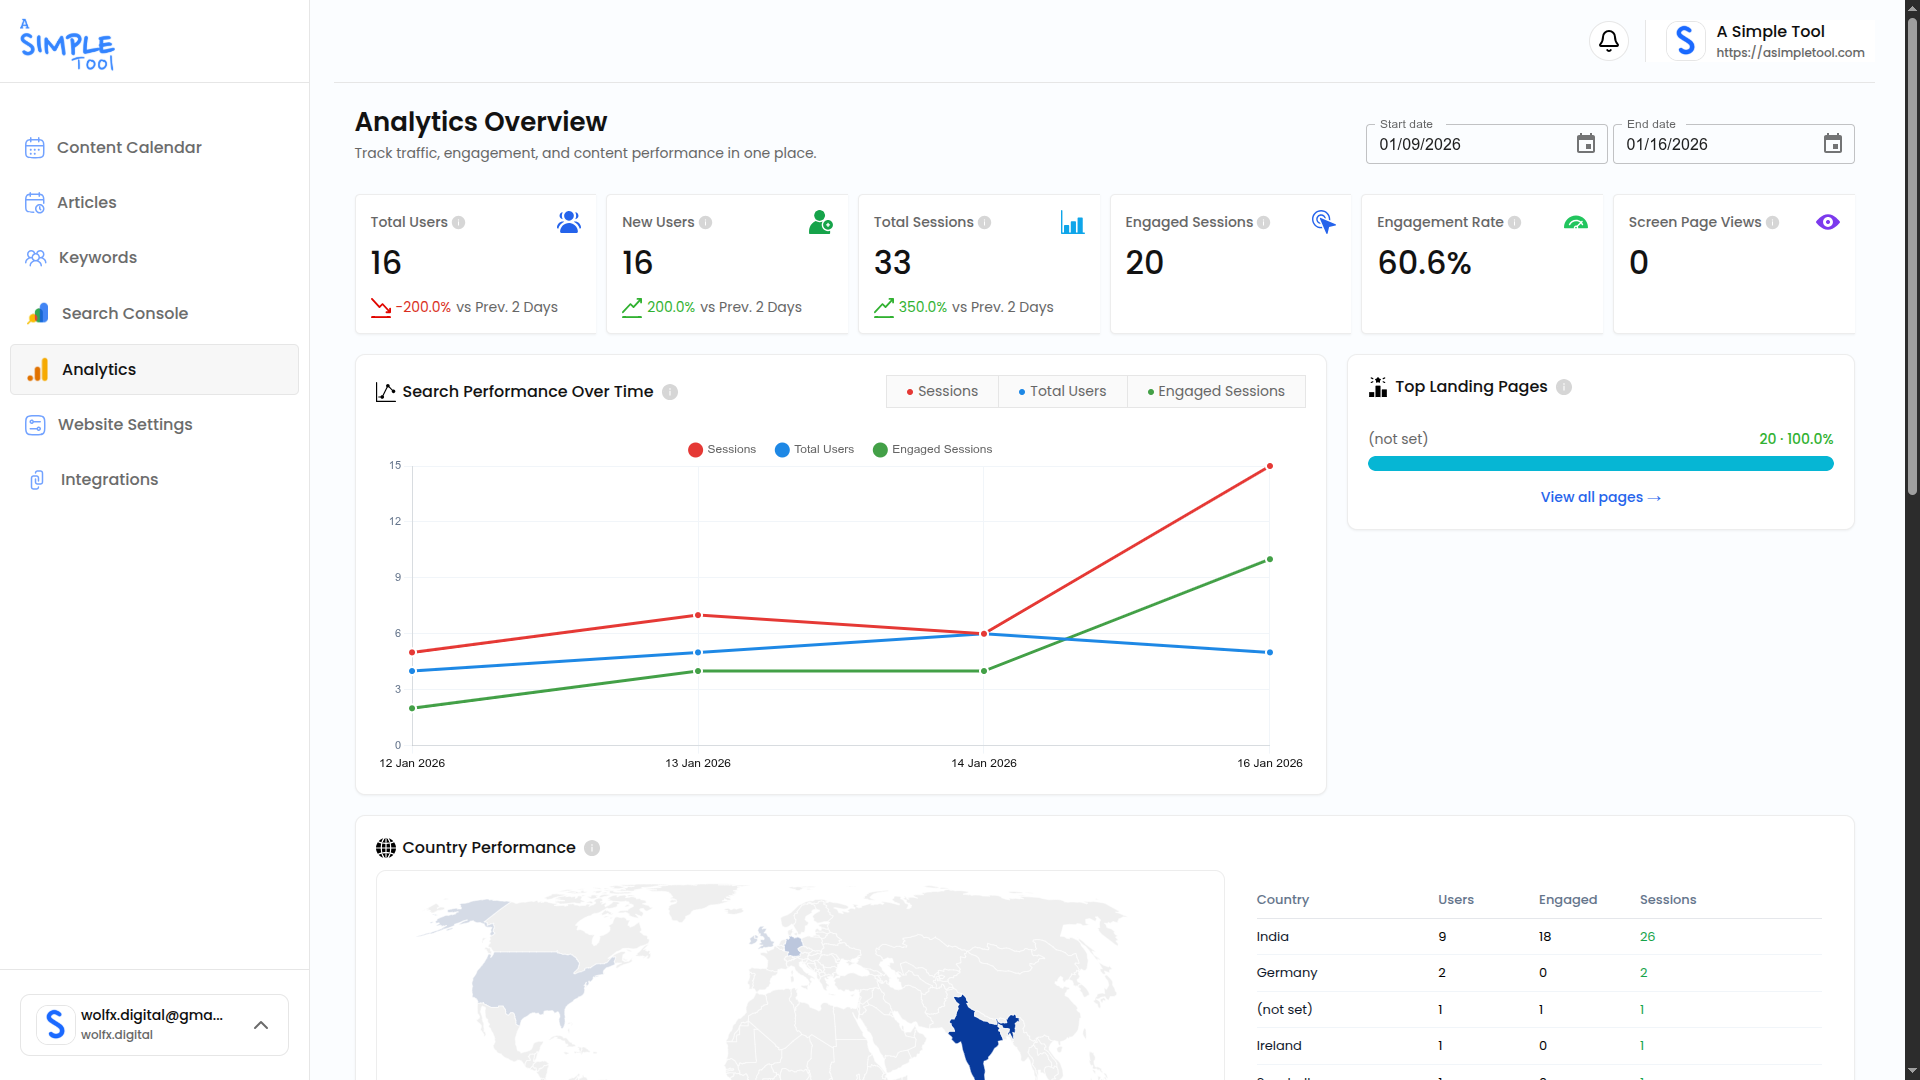Open End date calendar picker icon
1920x1080 pixels.
[x=1832, y=144]
